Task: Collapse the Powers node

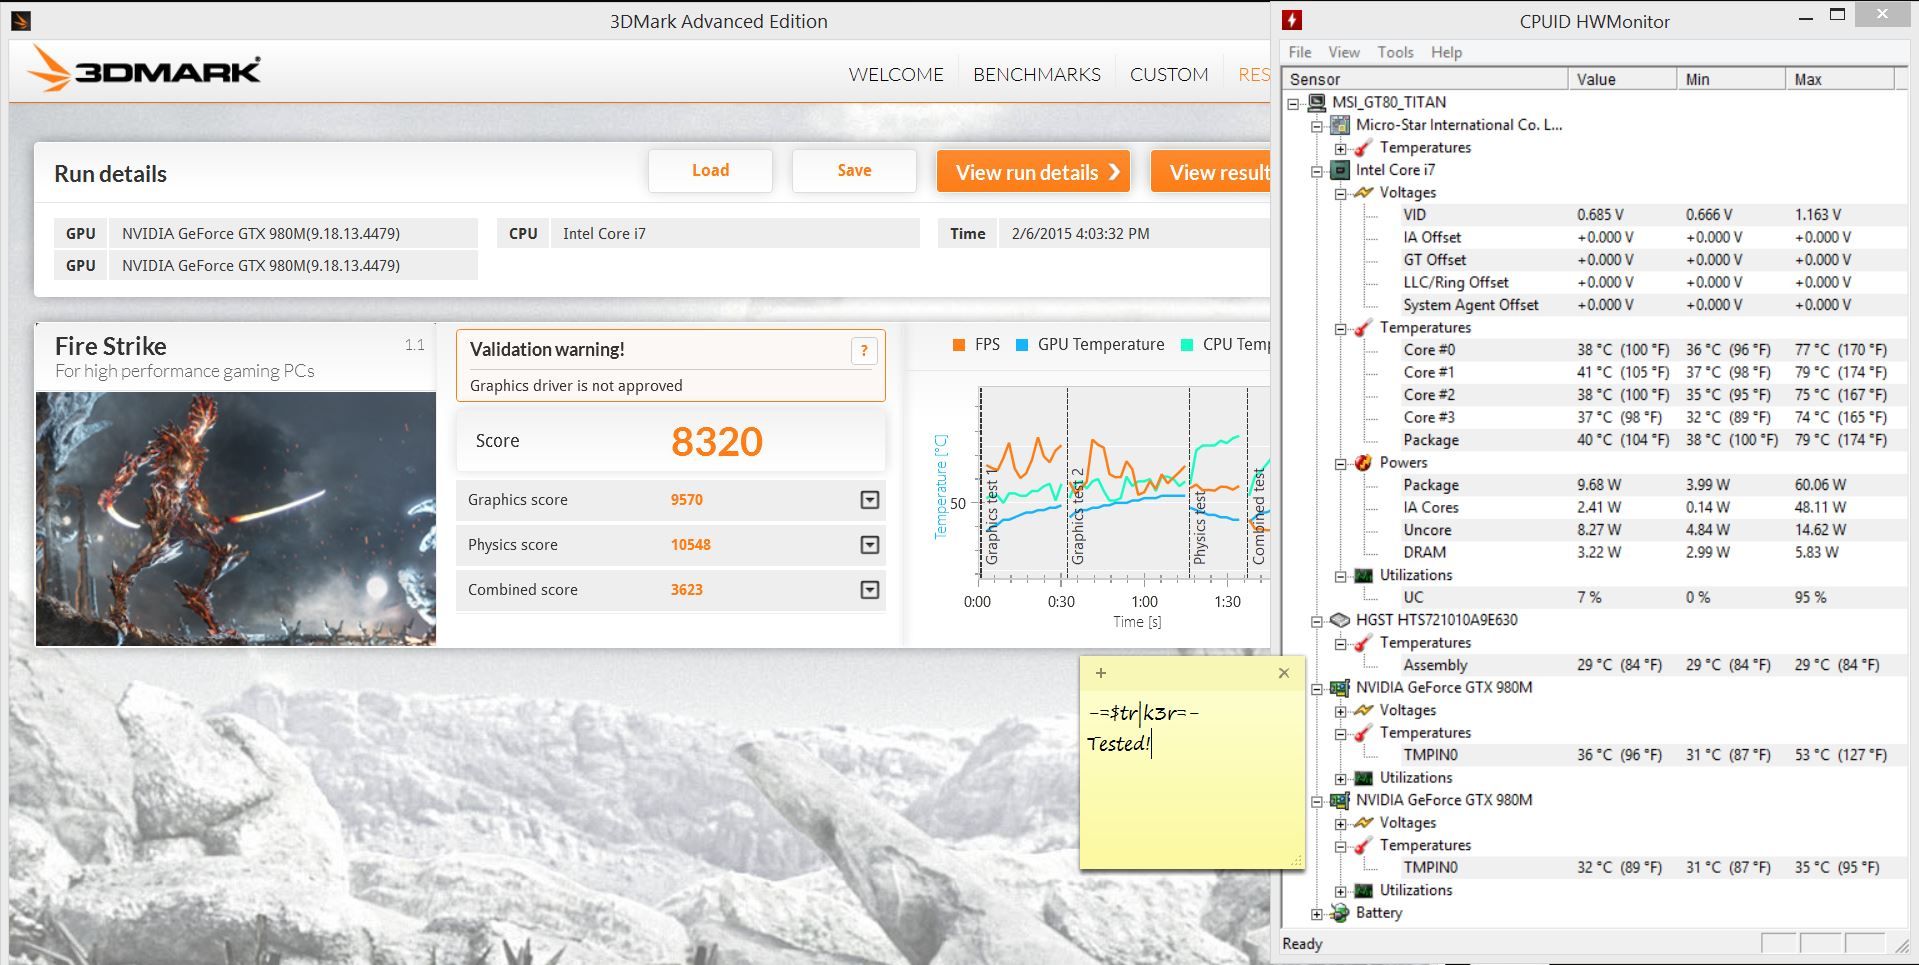Action: coord(1340,463)
